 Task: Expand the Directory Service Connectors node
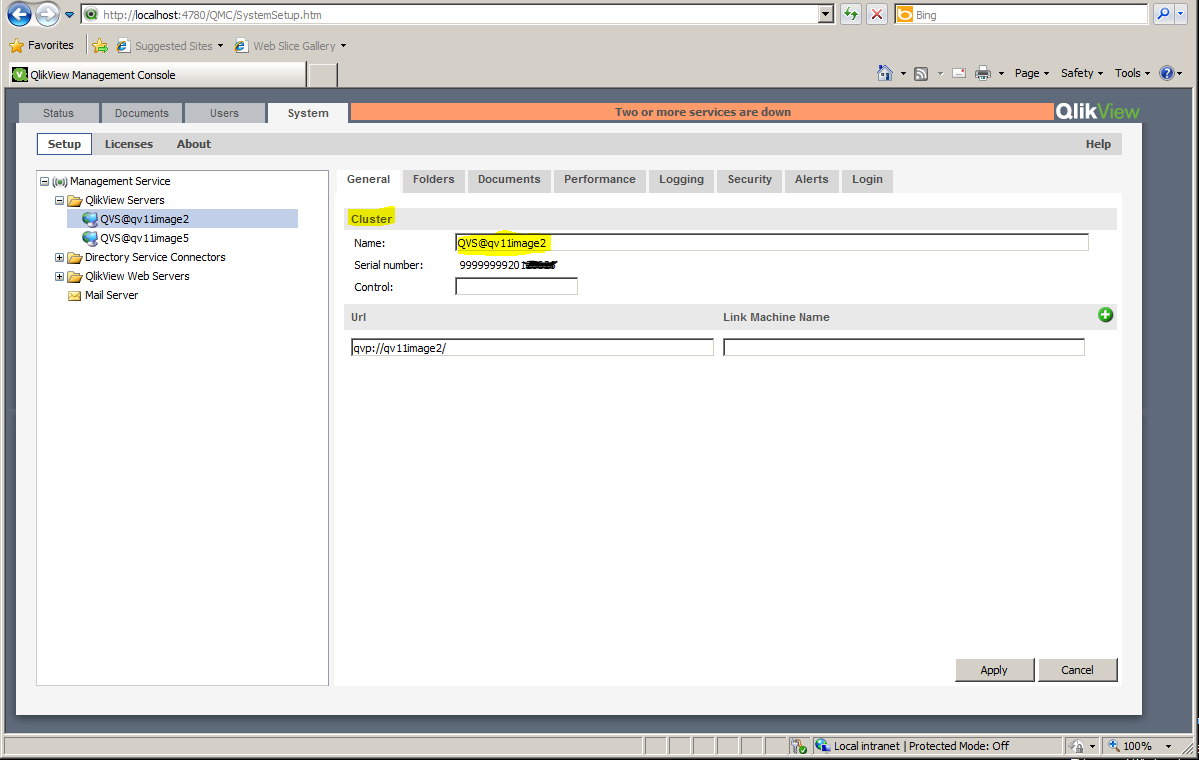point(59,257)
